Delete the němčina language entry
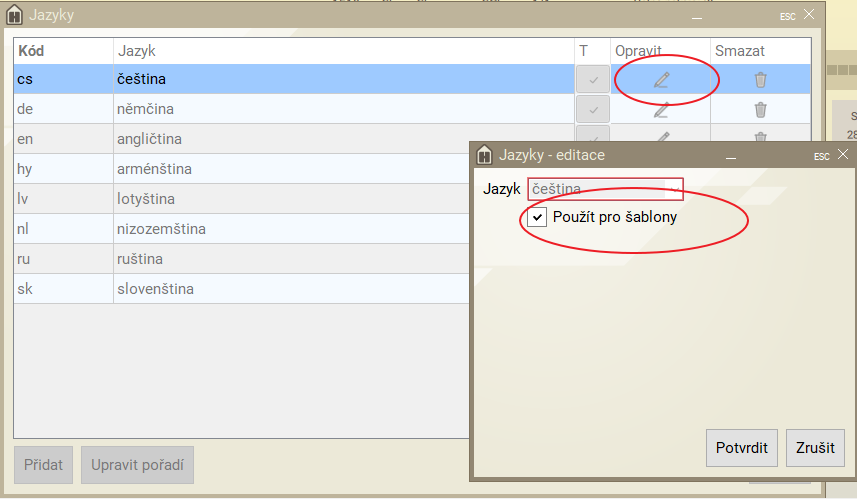 [x=760, y=110]
